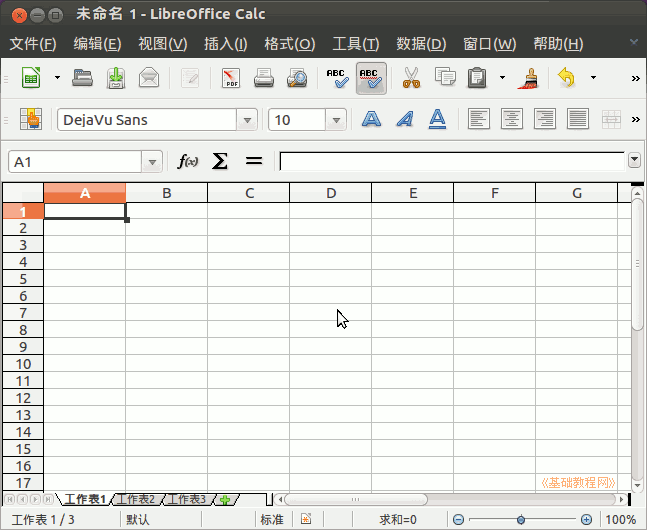Expand the DejaVu Sans font name dropdown
This screenshot has width=647, height=530.
click(247, 120)
